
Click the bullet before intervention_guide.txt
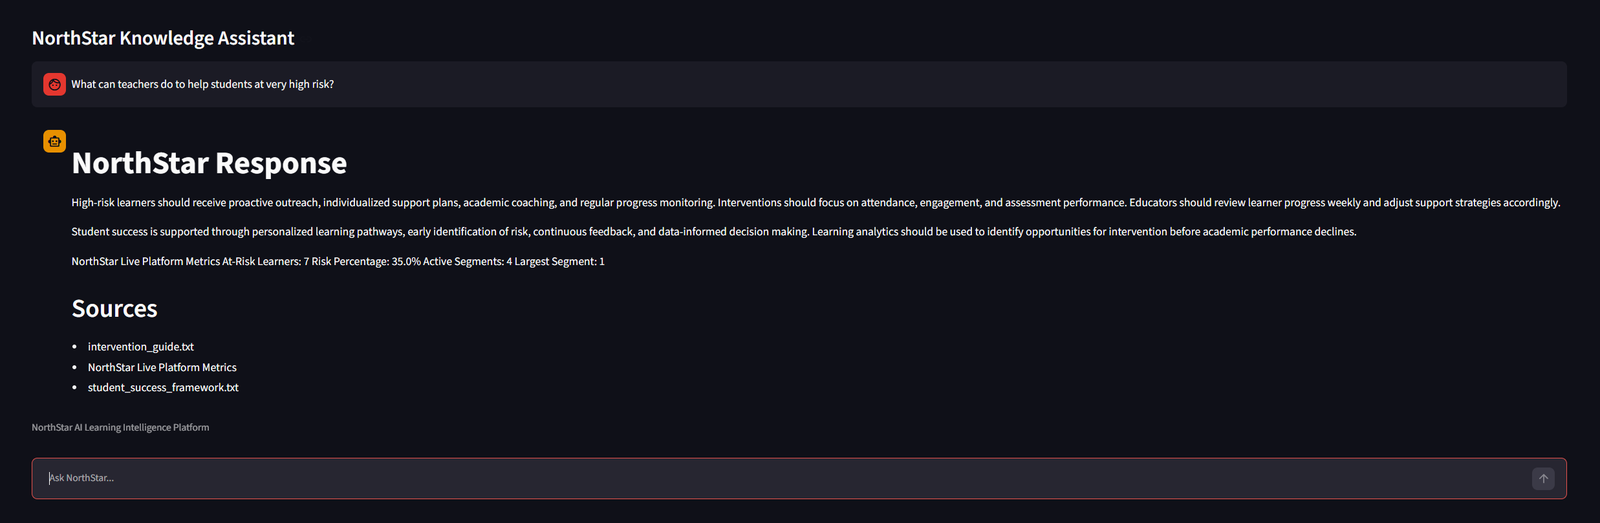75,347
